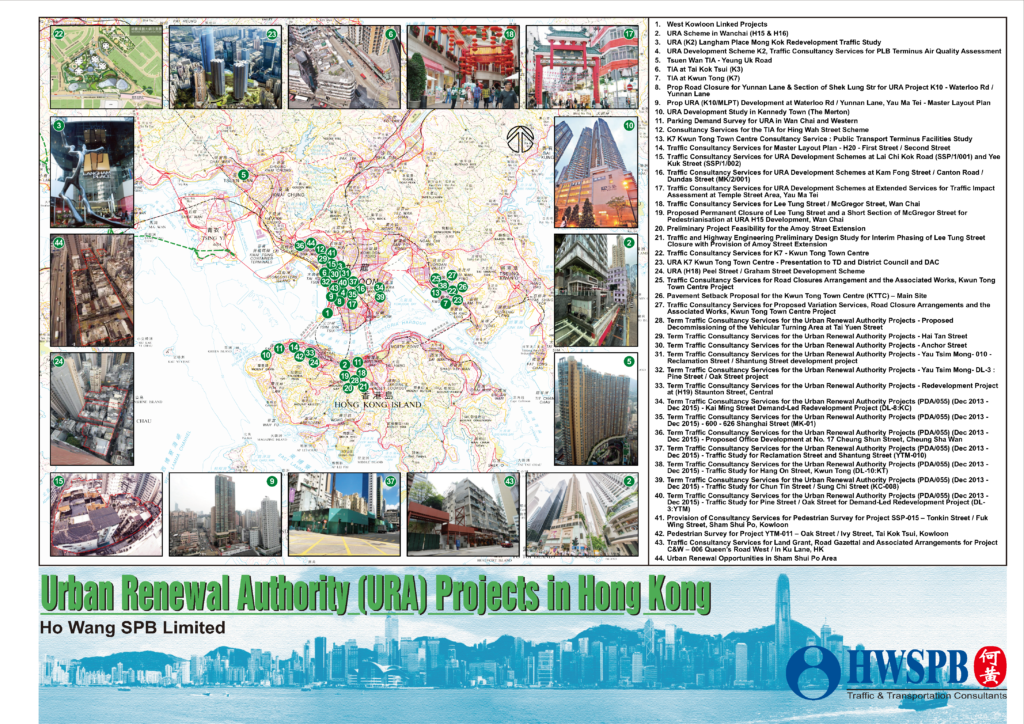Screen dimensions: 1024x724
Task: Open the high-rise photo numbered 10
Action: click(x=596, y=172)
